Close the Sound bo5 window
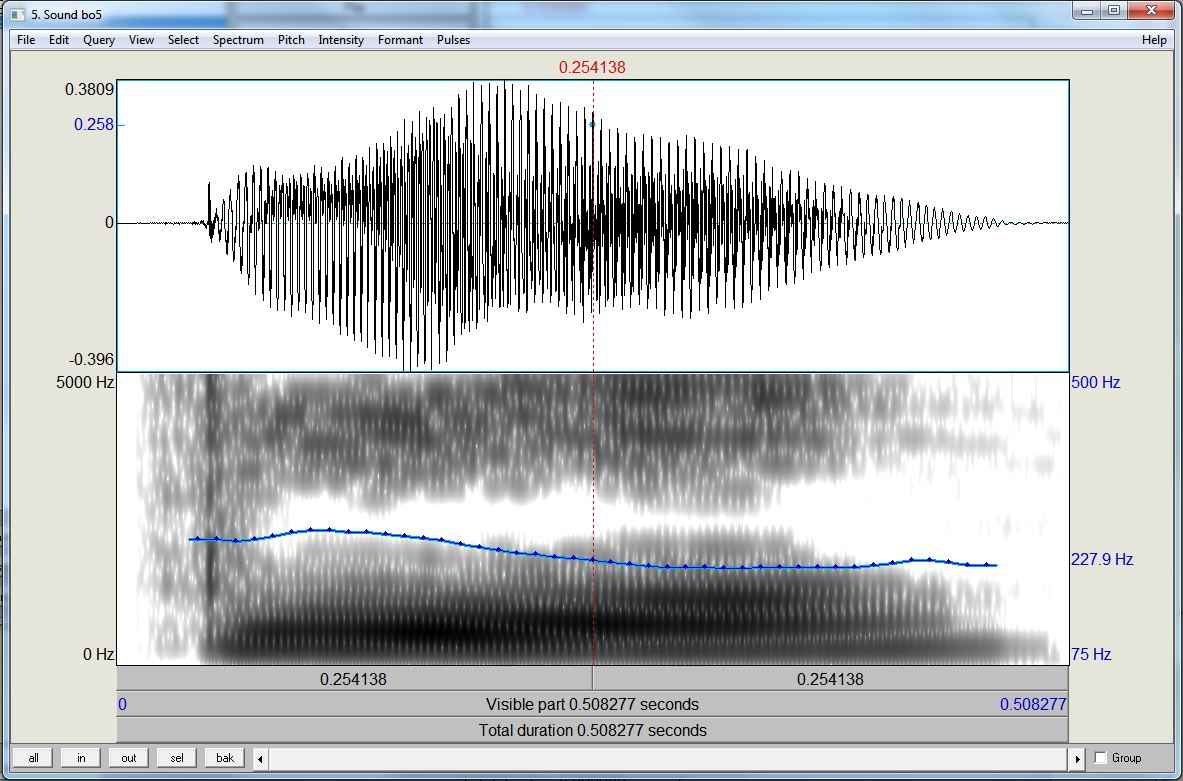Screen dimensions: 1183x781 (x=1151, y=11)
